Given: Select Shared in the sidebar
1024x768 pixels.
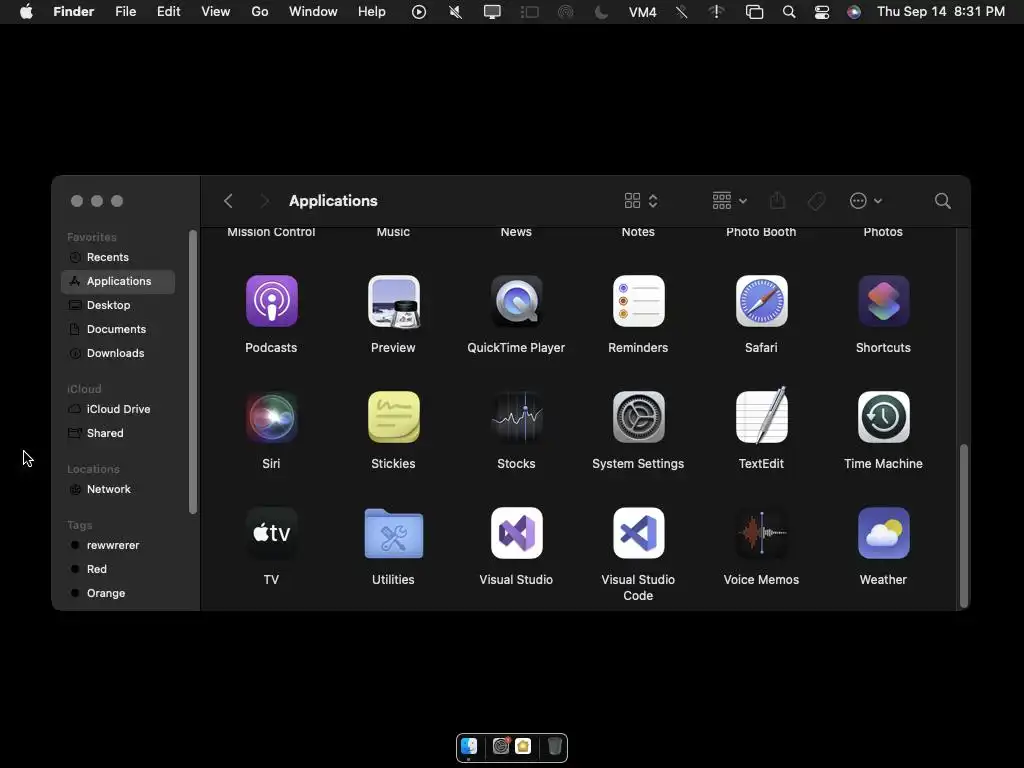Looking at the screenshot, I should (118, 433).
